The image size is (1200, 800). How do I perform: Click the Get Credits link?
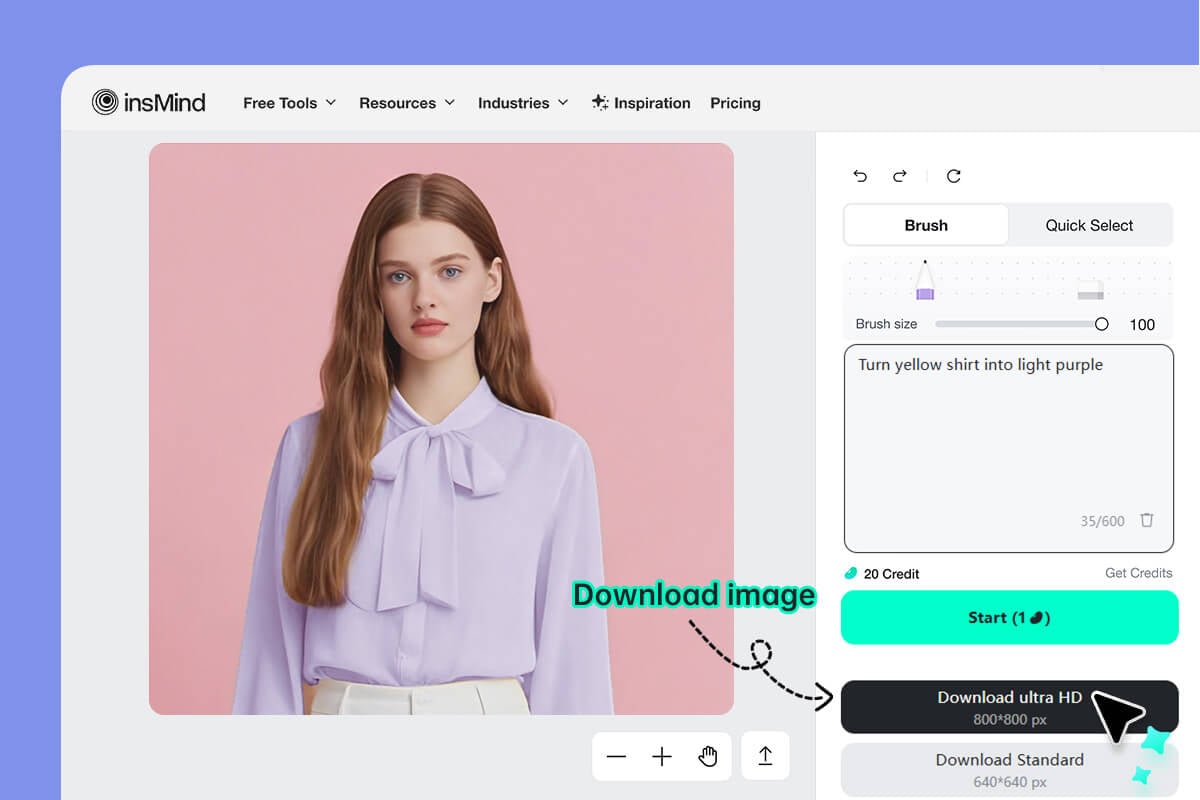point(1138,573)
